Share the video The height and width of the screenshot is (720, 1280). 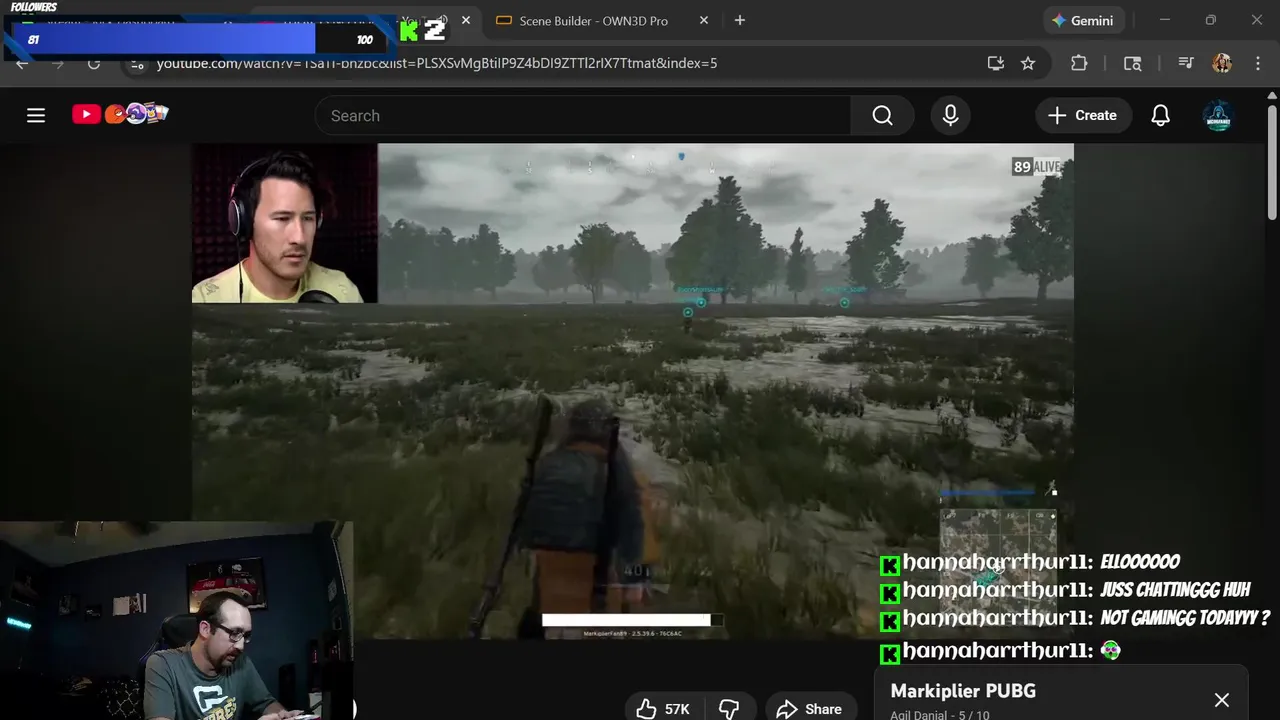(810, 709)
